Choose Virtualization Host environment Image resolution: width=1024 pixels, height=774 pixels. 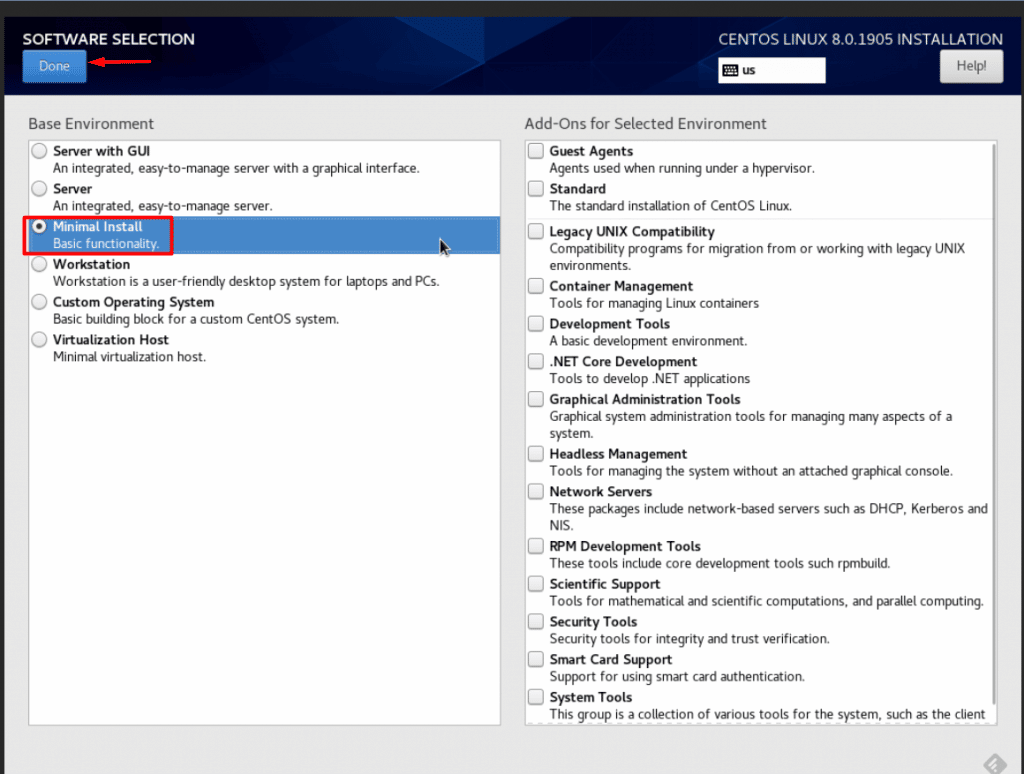coord(39,340)
